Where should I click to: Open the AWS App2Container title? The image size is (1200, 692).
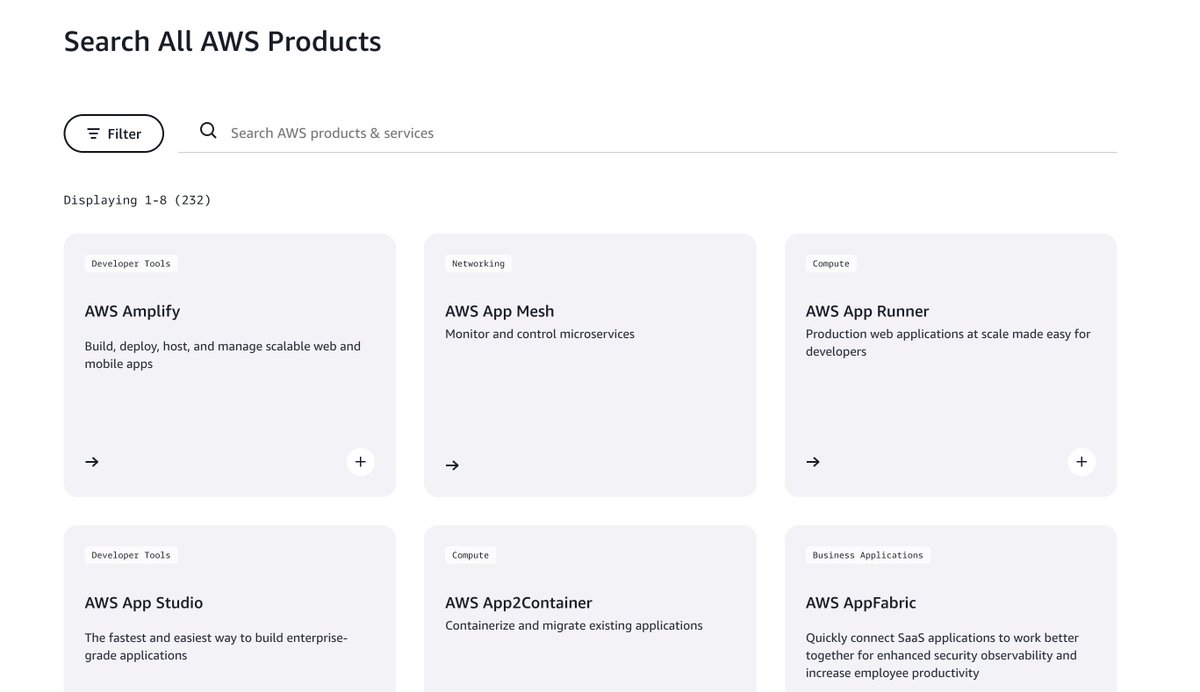point(518,603)
